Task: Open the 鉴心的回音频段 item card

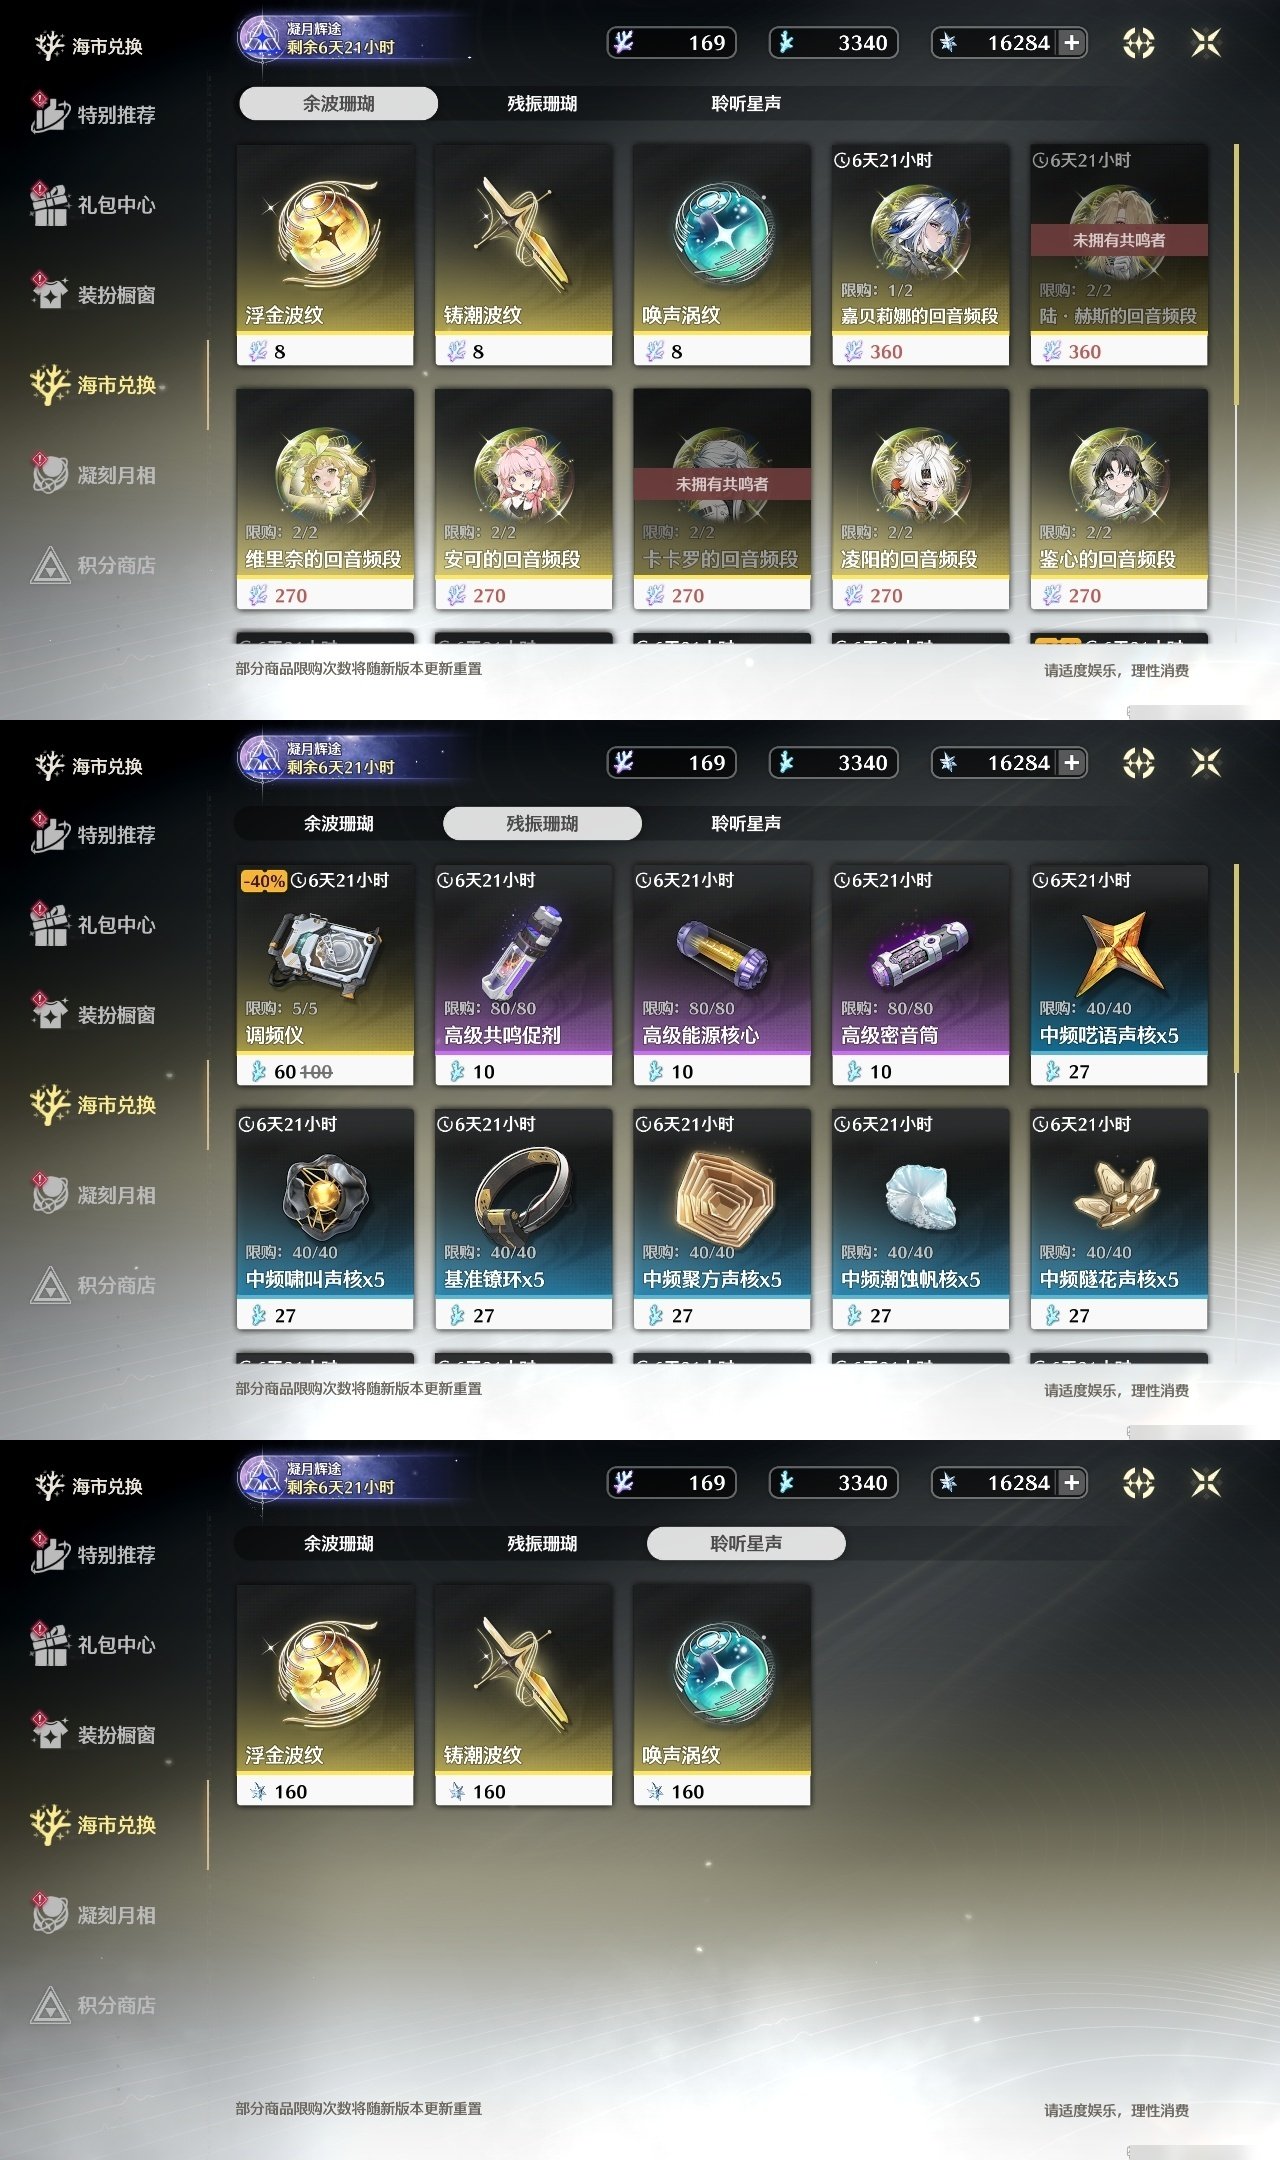Action: [1119, 499]
